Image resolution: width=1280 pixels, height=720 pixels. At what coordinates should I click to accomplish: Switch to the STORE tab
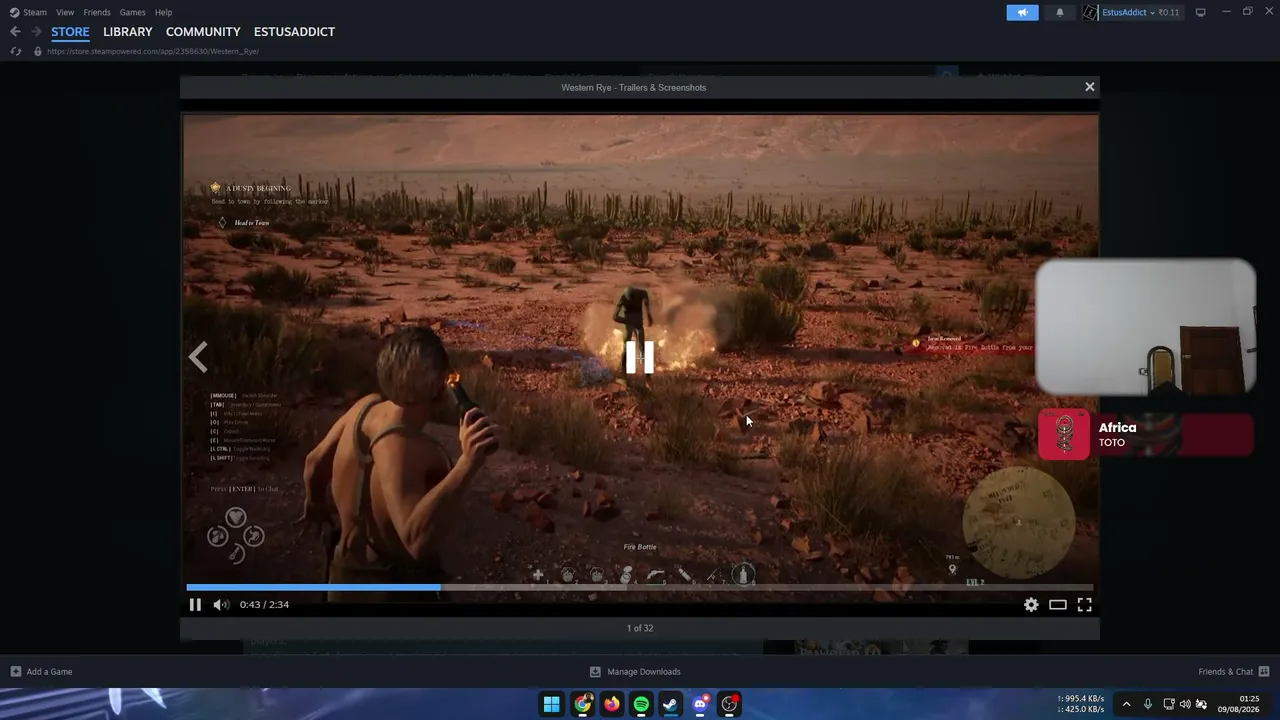coord(70,32)
